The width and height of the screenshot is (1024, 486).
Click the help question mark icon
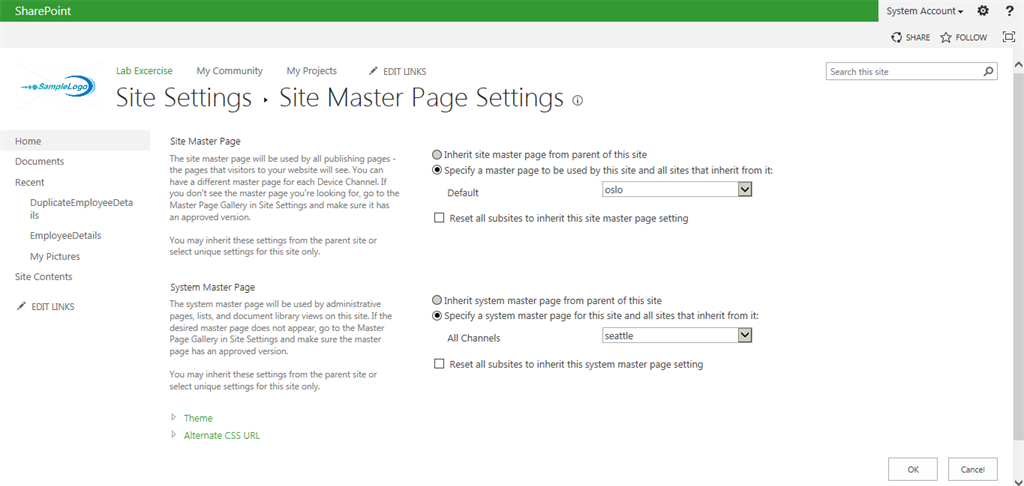pos(1009,11)
